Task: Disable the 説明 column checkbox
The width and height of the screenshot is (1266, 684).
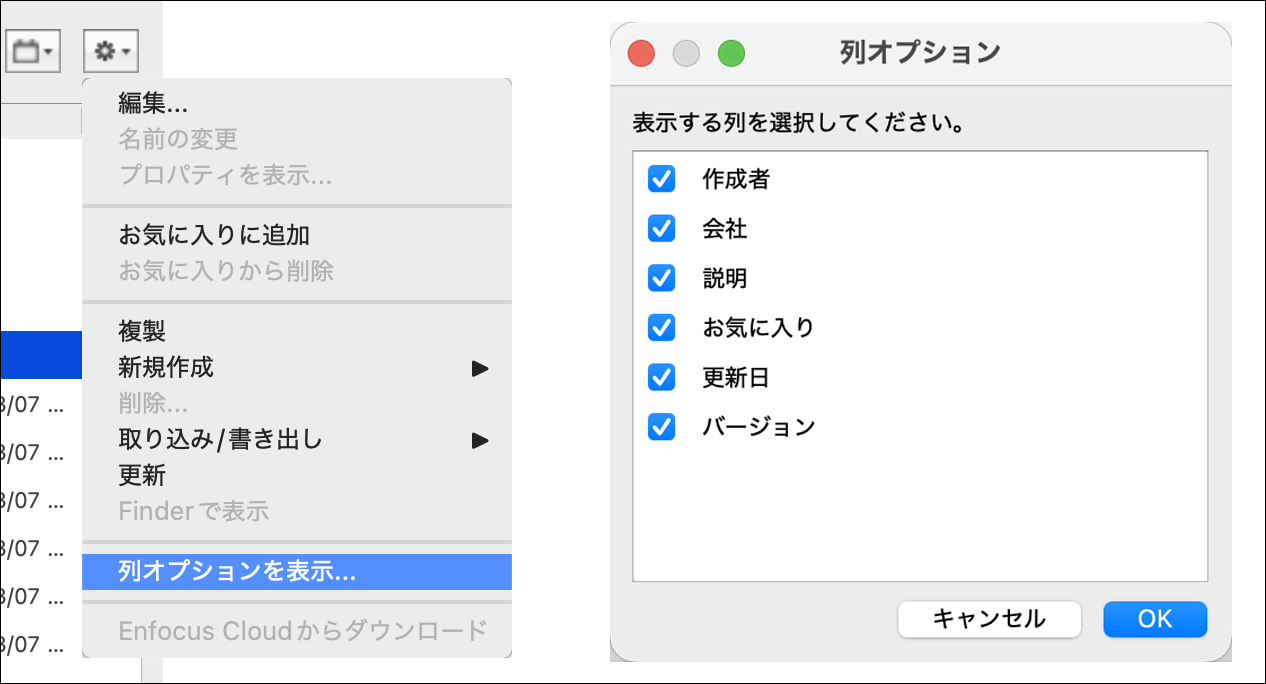Action: tap(662, 278)
